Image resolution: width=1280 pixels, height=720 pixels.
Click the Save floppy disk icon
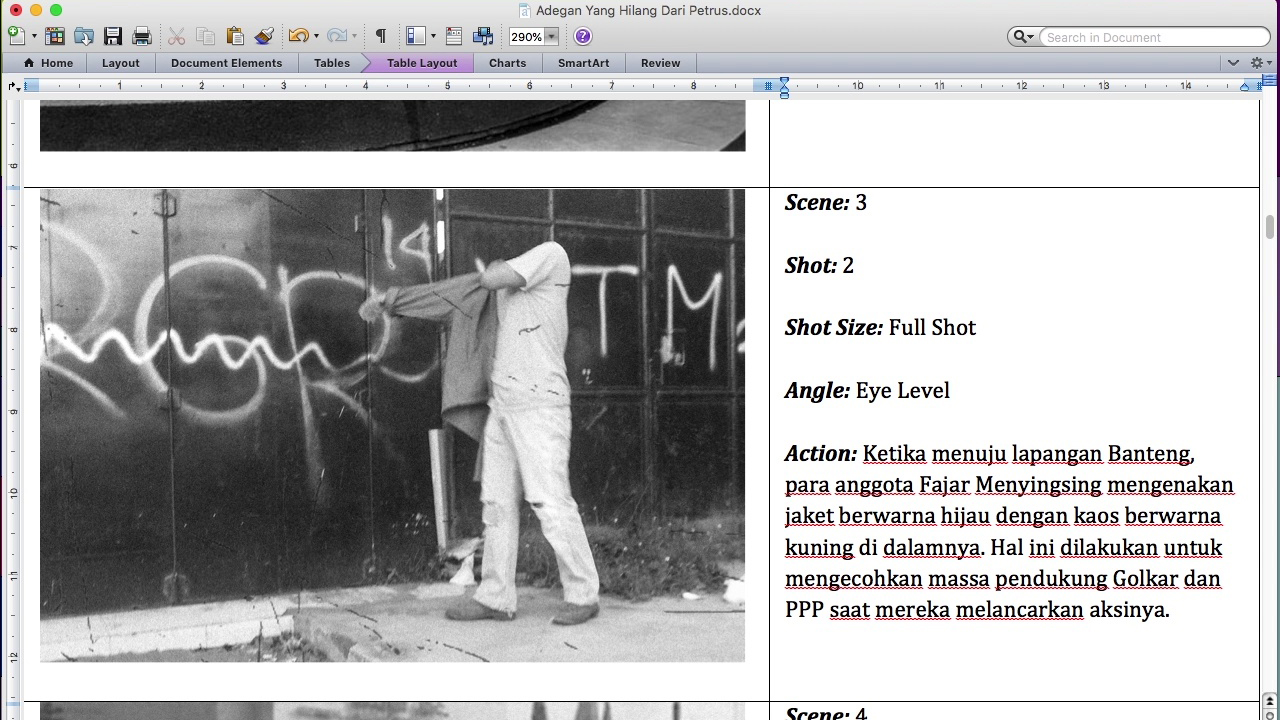tap(113, 36)
